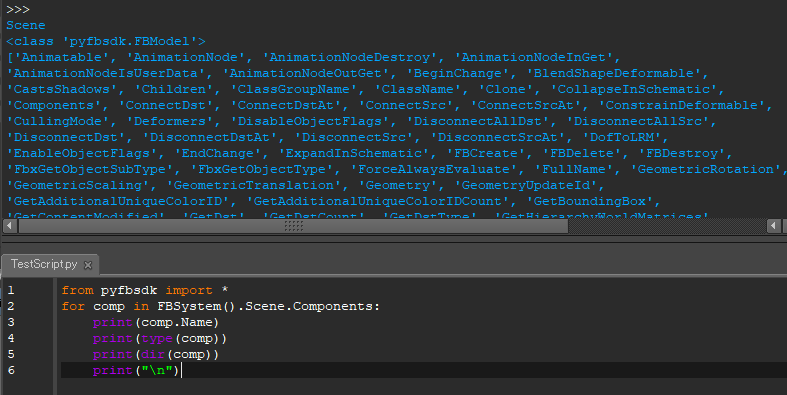This screenshot has width=787, height=395.
Task: Click 'DofToLRM' in the output
Action: [622, 138]
